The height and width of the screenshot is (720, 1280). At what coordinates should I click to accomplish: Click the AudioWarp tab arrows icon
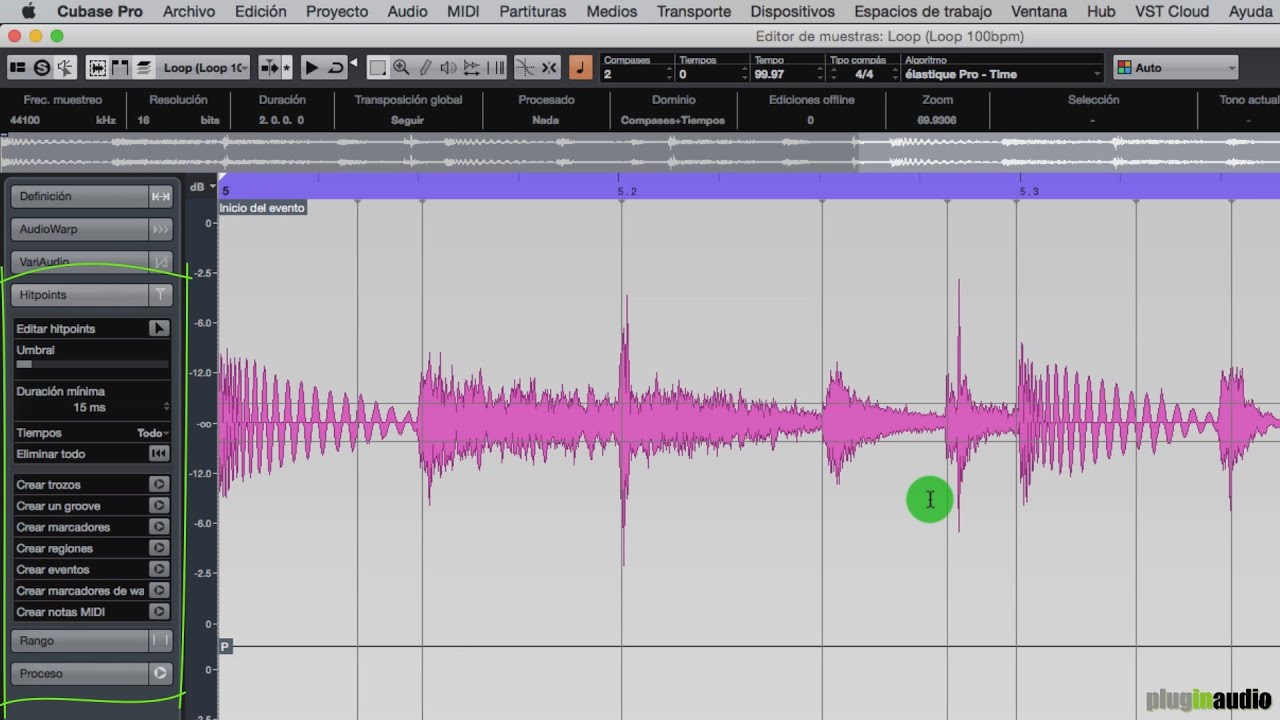[x=160, y=229]
